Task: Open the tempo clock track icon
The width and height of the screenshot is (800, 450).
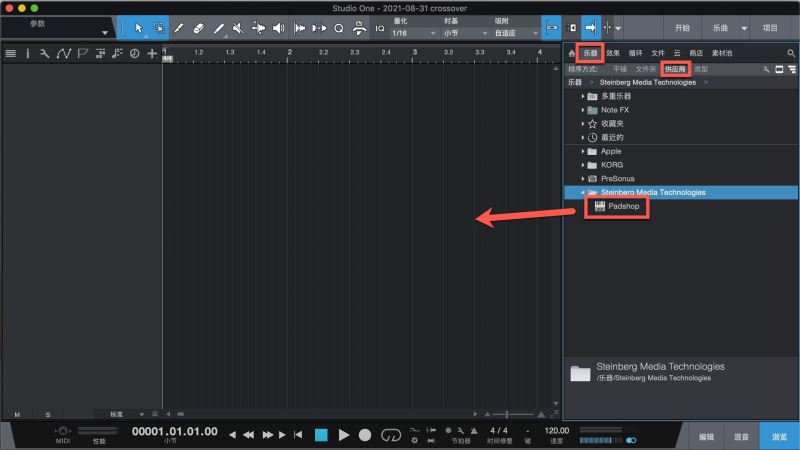Action: [135, 53]
